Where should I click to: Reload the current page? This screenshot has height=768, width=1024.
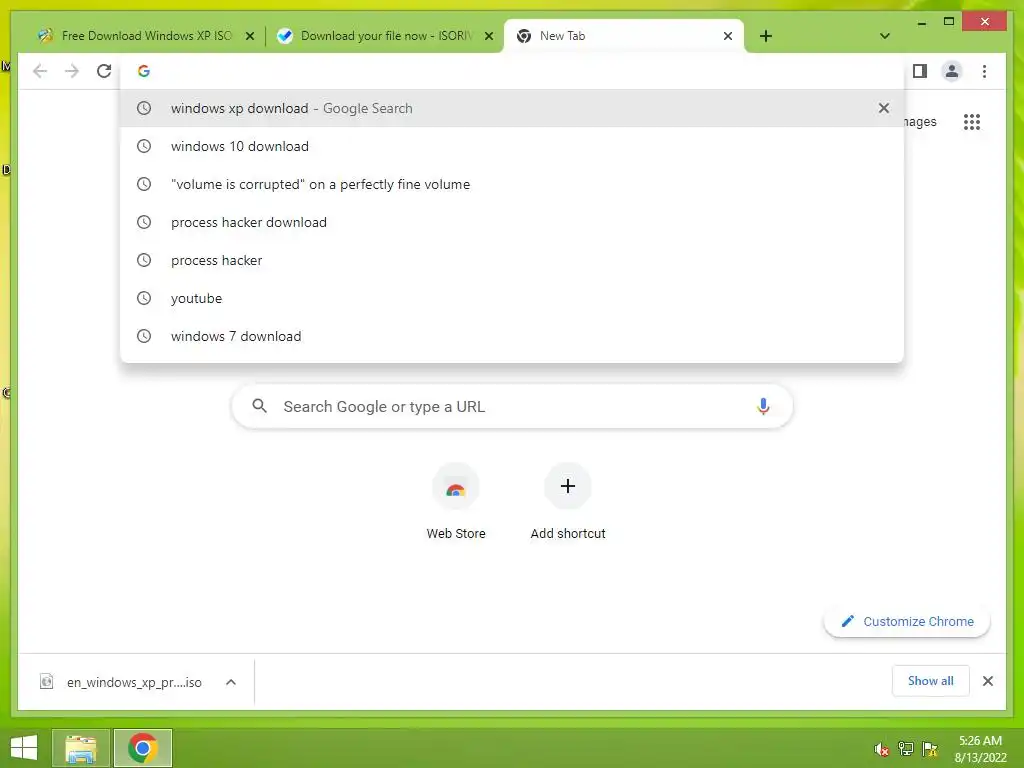104,71
